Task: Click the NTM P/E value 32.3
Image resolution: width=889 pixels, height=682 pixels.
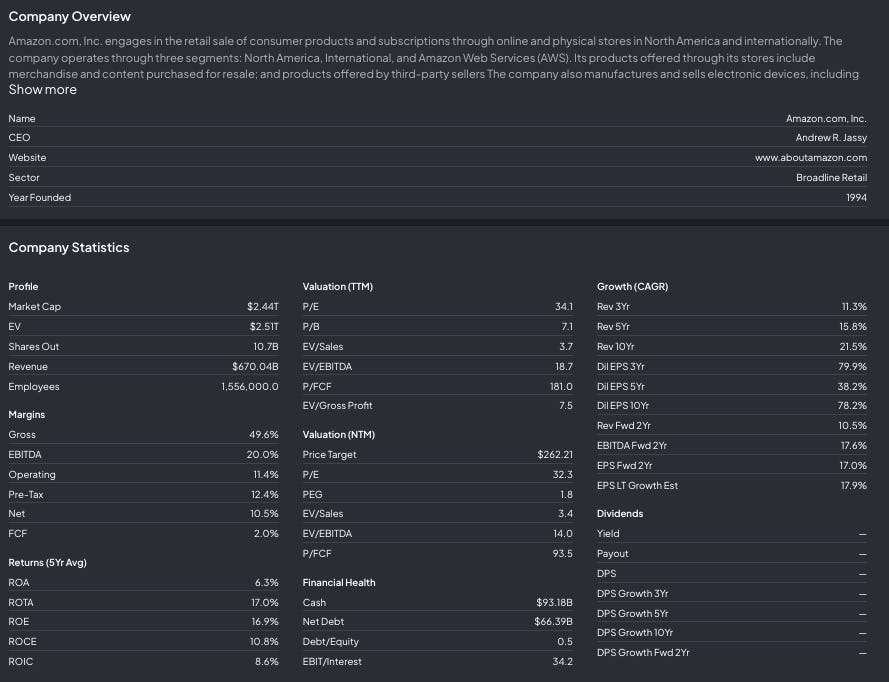Action: click(563, 475)
